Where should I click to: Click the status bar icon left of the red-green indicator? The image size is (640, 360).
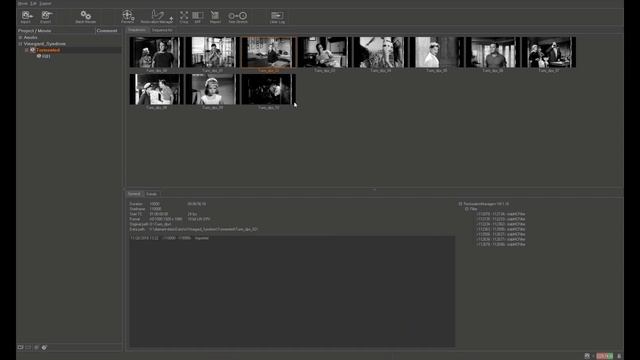coord(587,356)
